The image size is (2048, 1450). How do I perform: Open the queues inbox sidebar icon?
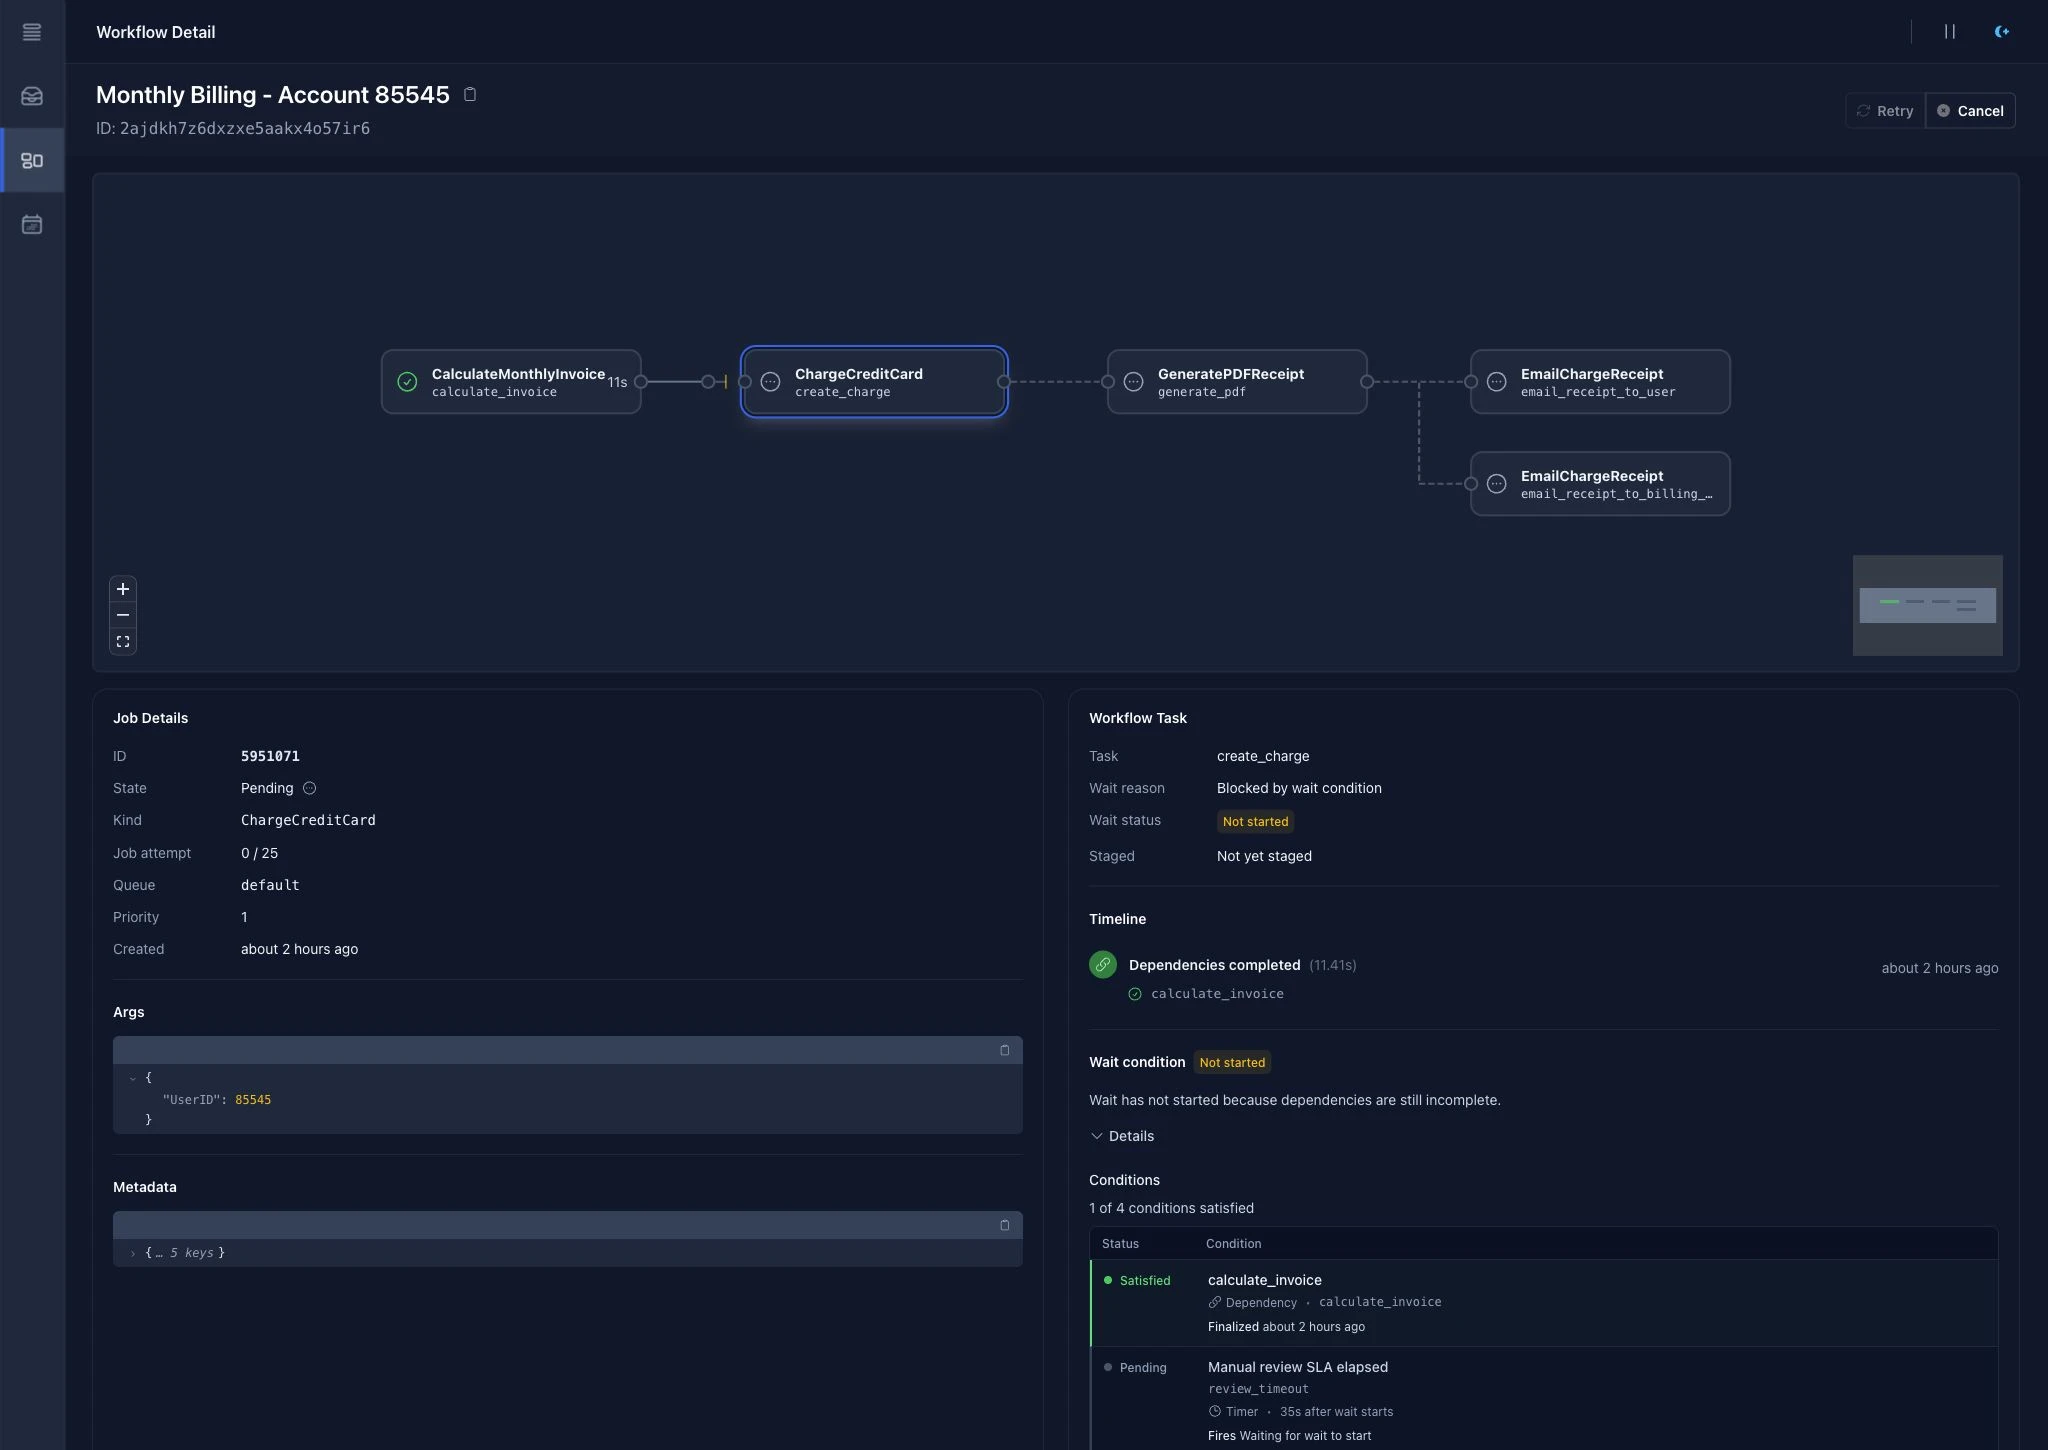pos(32,96)
